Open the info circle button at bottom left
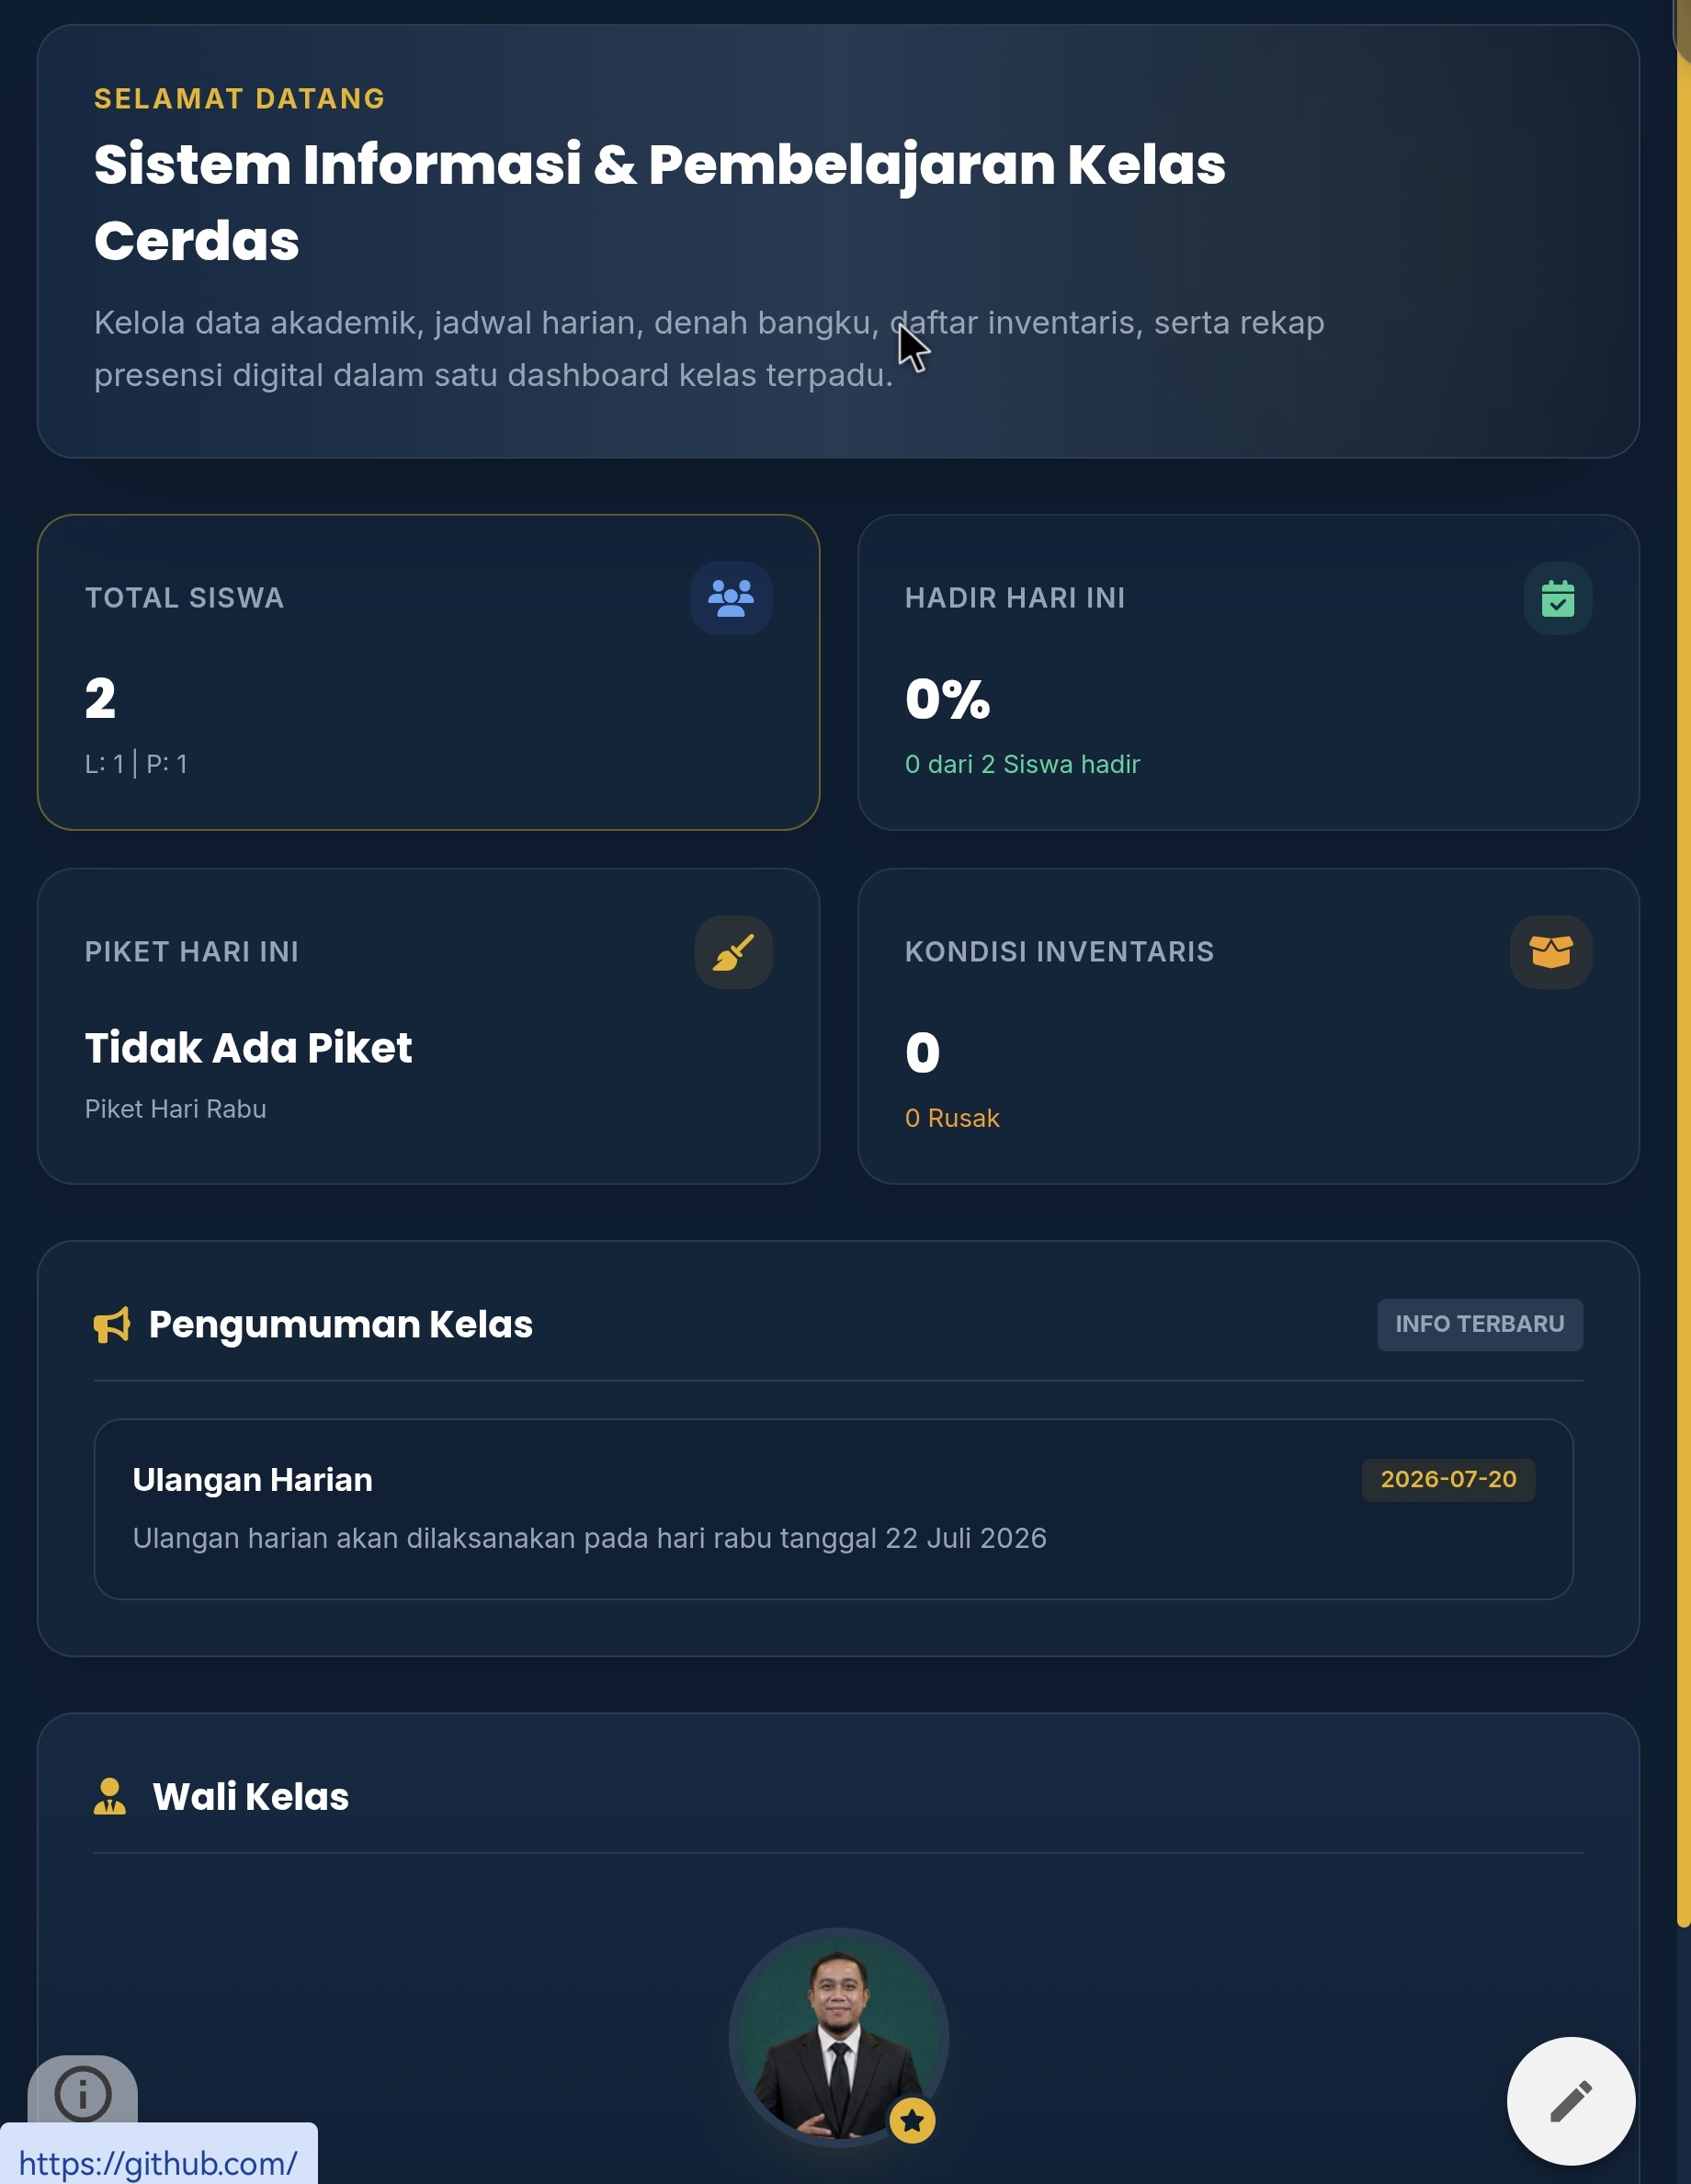The height and width of the screenshot is (2184, 1691). coord(83,2093)
